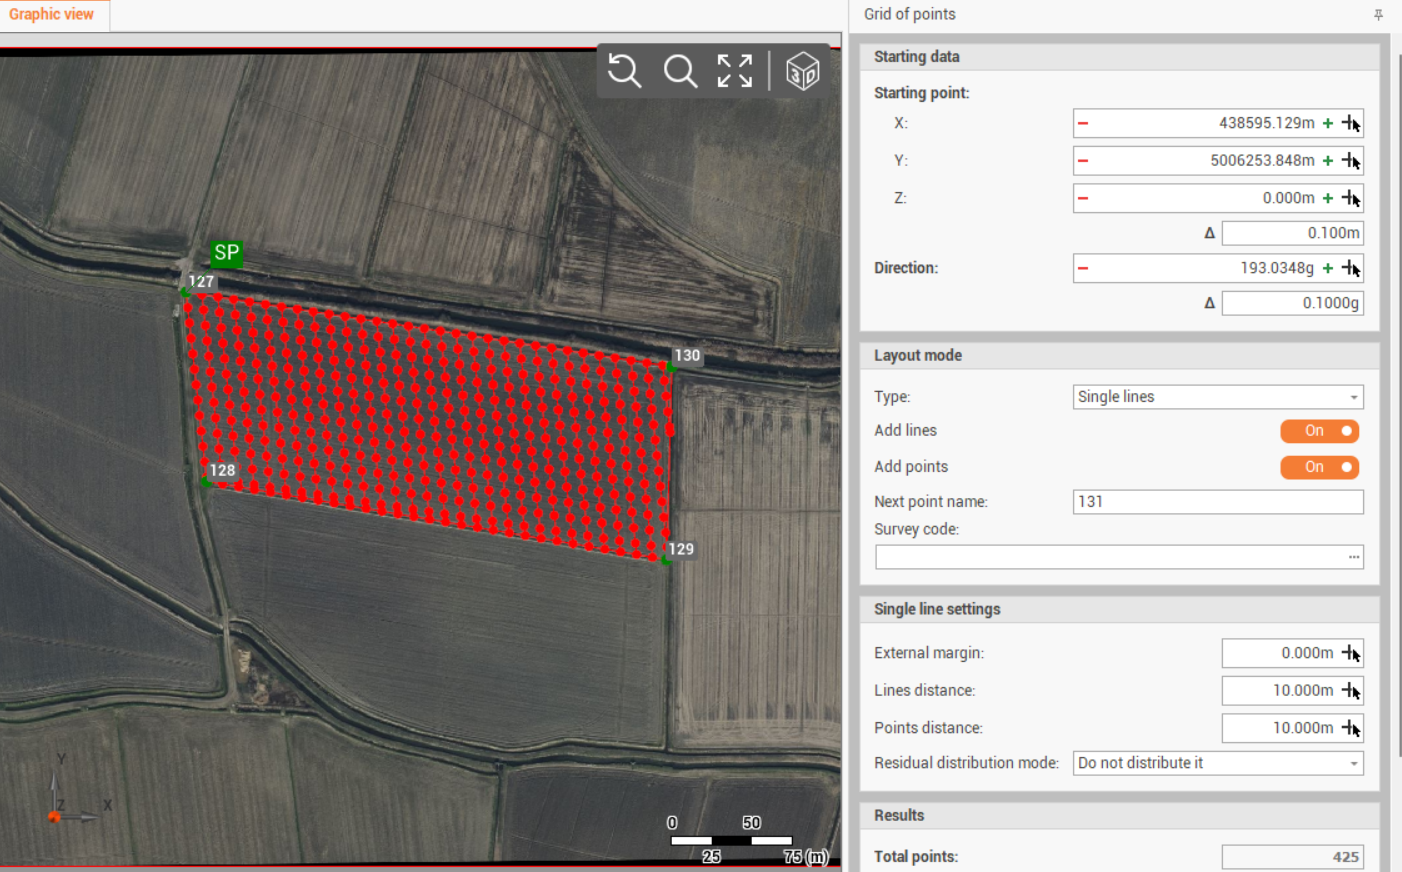
Task: Toggle Add lines switch off
Action: (1319, 431)
